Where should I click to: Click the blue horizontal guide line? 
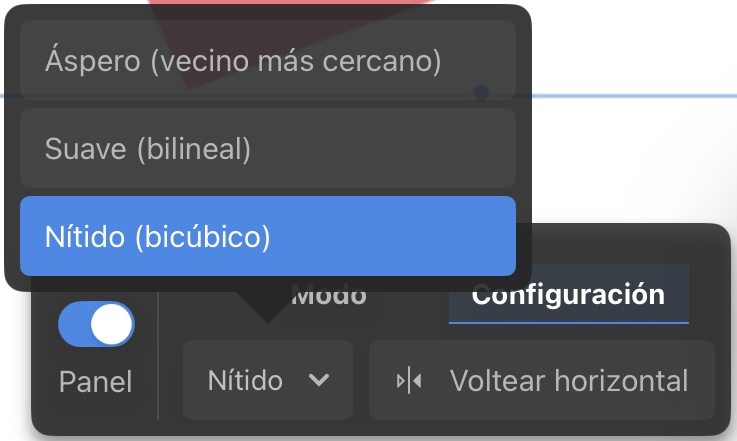[630, 96]
